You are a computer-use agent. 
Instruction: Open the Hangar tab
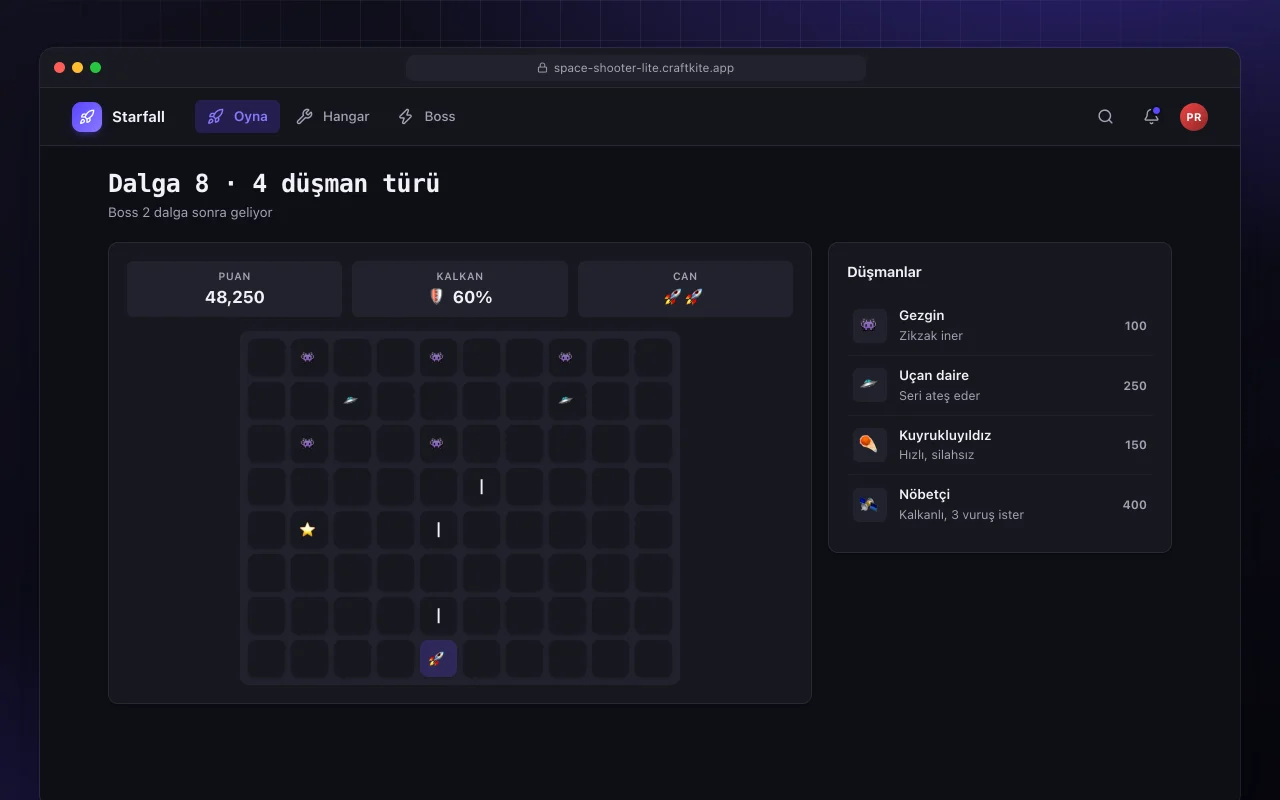tap(333, 117)
